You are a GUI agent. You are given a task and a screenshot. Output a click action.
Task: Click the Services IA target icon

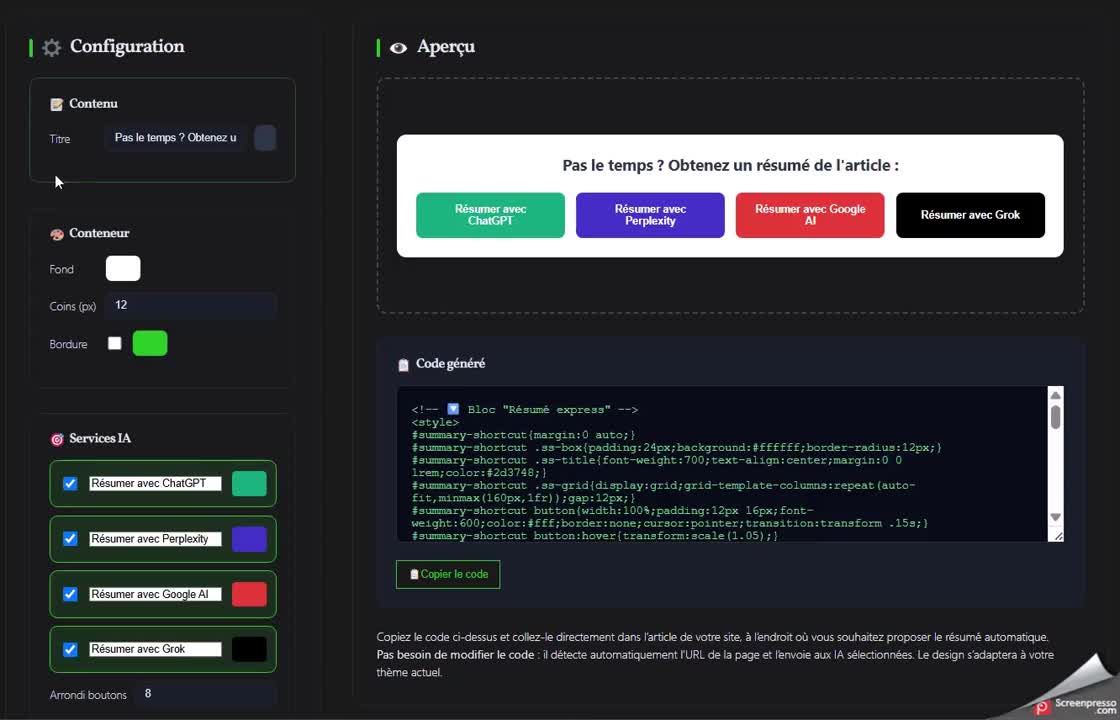[x=57, y=439]
